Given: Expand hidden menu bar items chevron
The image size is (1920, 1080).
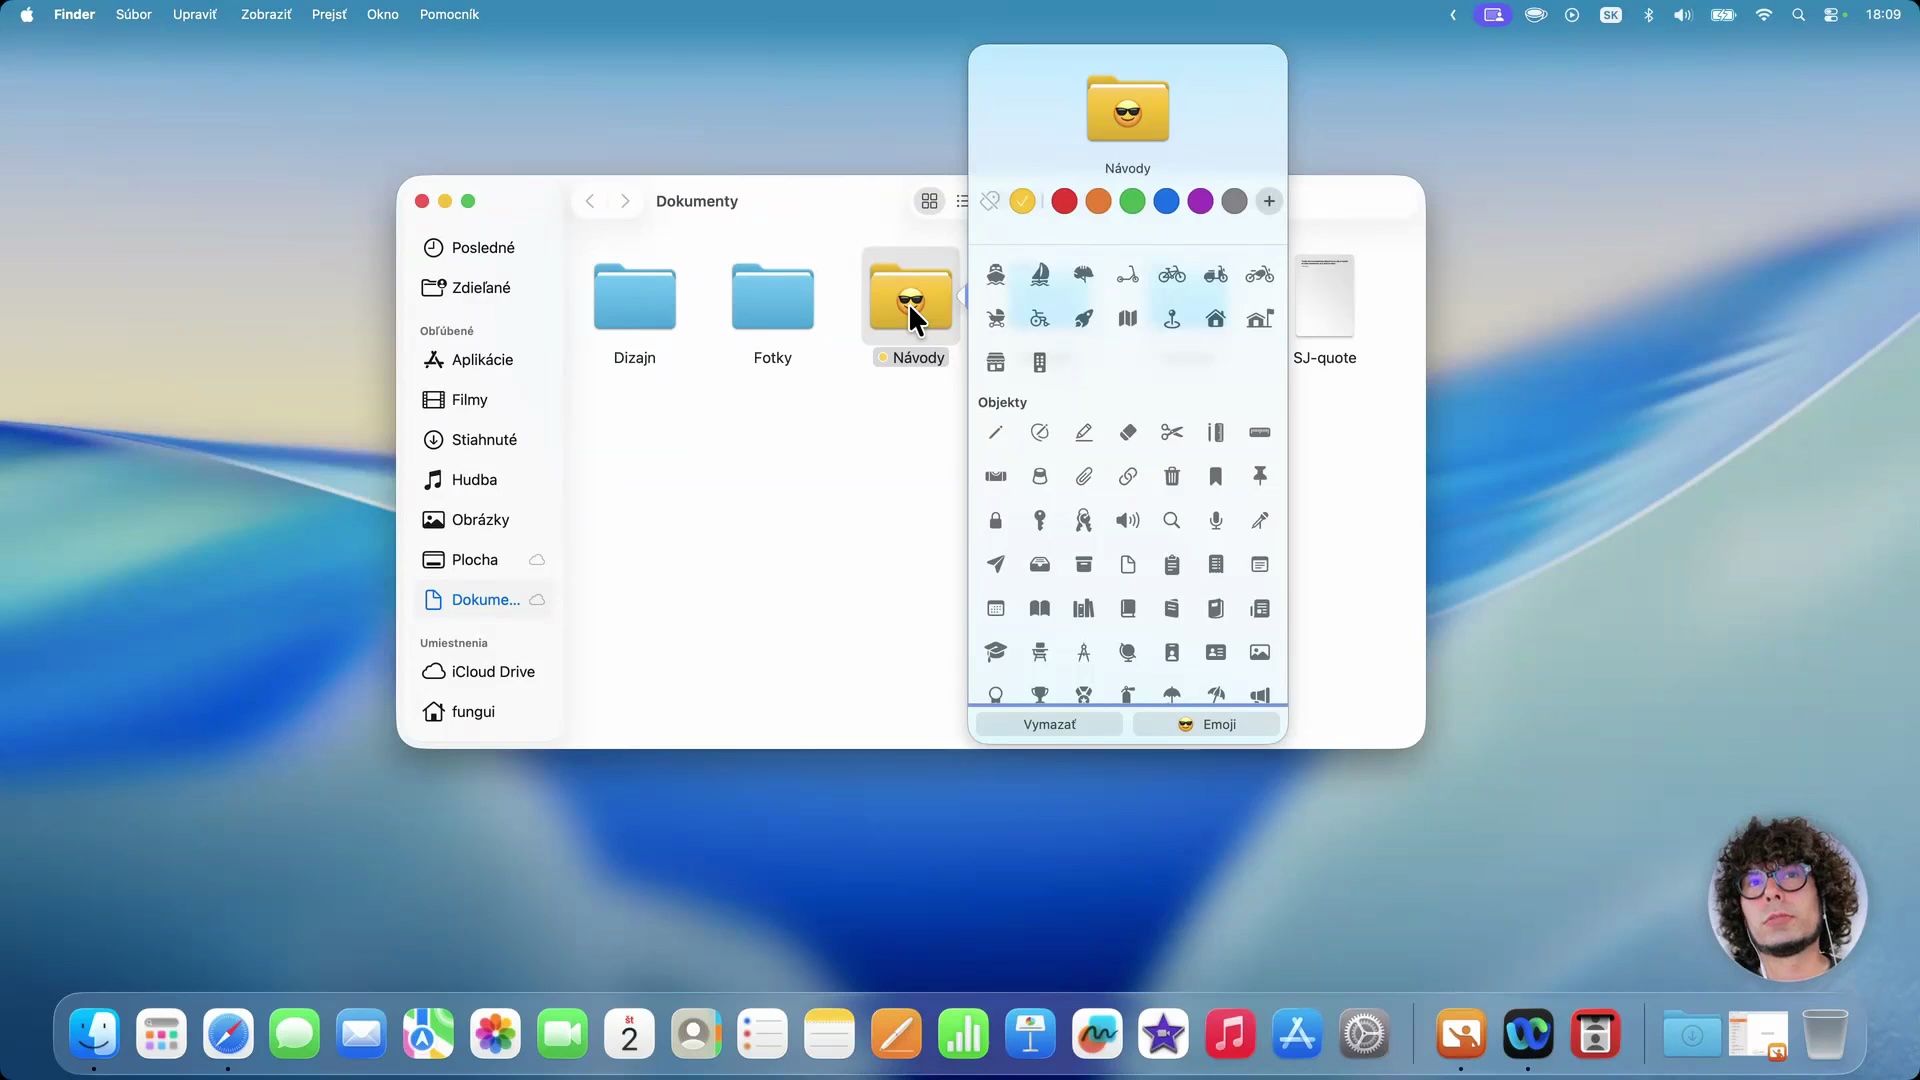Looking at the screenshot, I should click(1452, 15).
